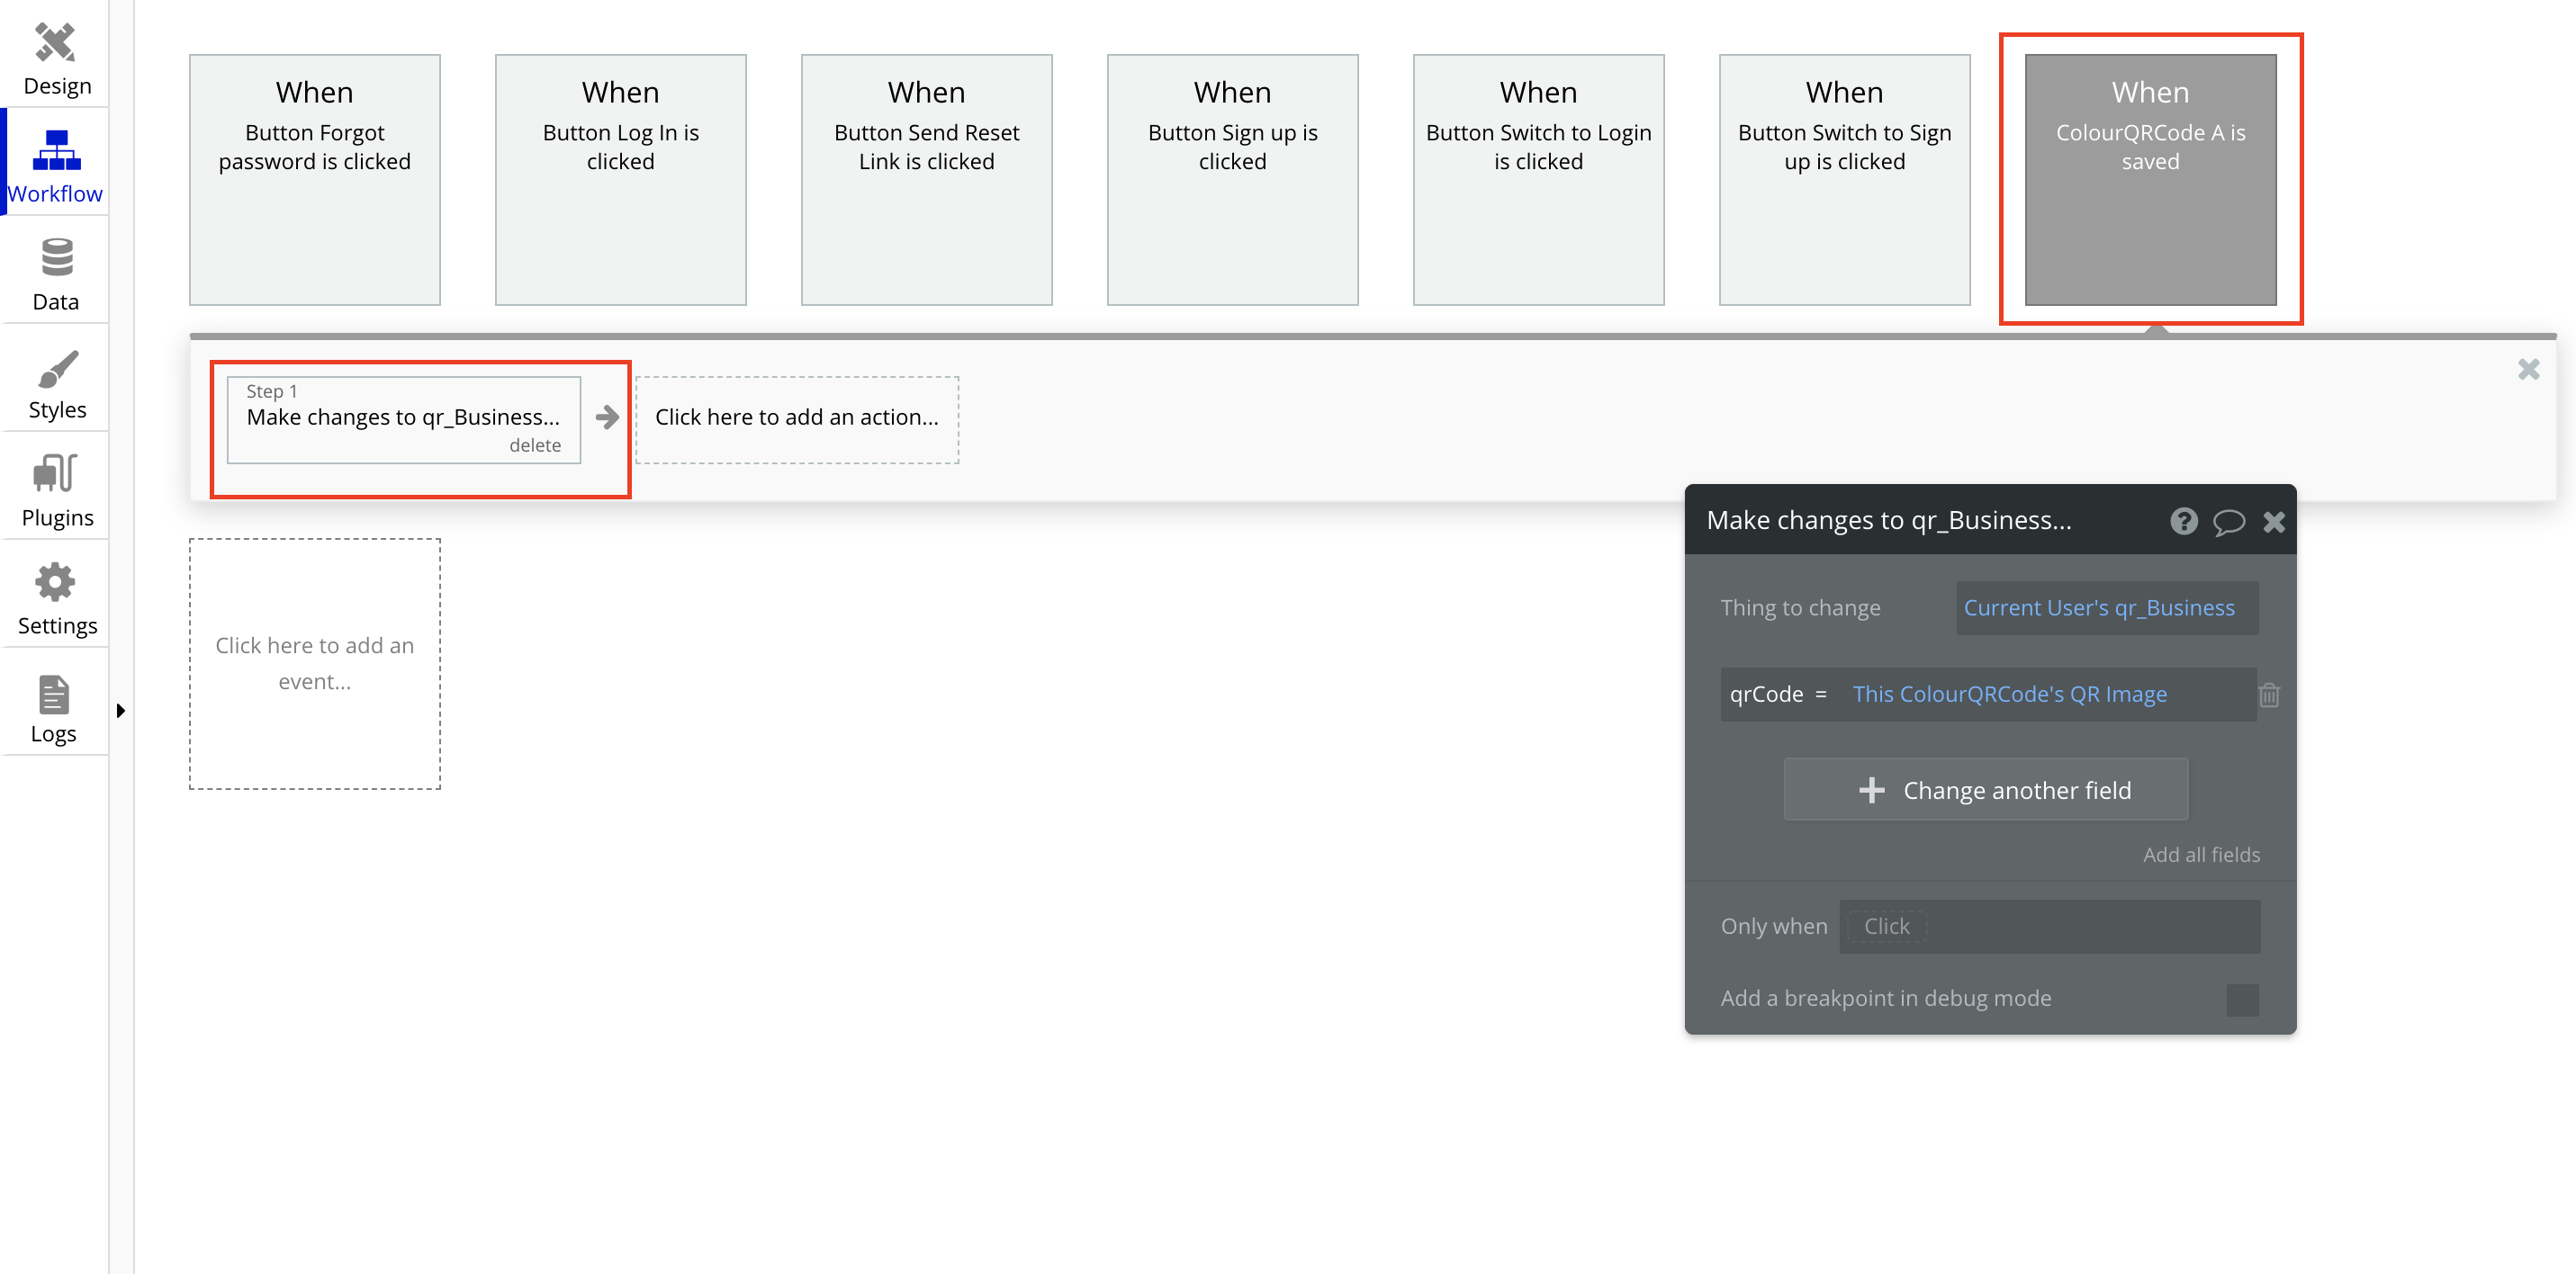Open the comment bubble icon

[x=2228, y=521]
